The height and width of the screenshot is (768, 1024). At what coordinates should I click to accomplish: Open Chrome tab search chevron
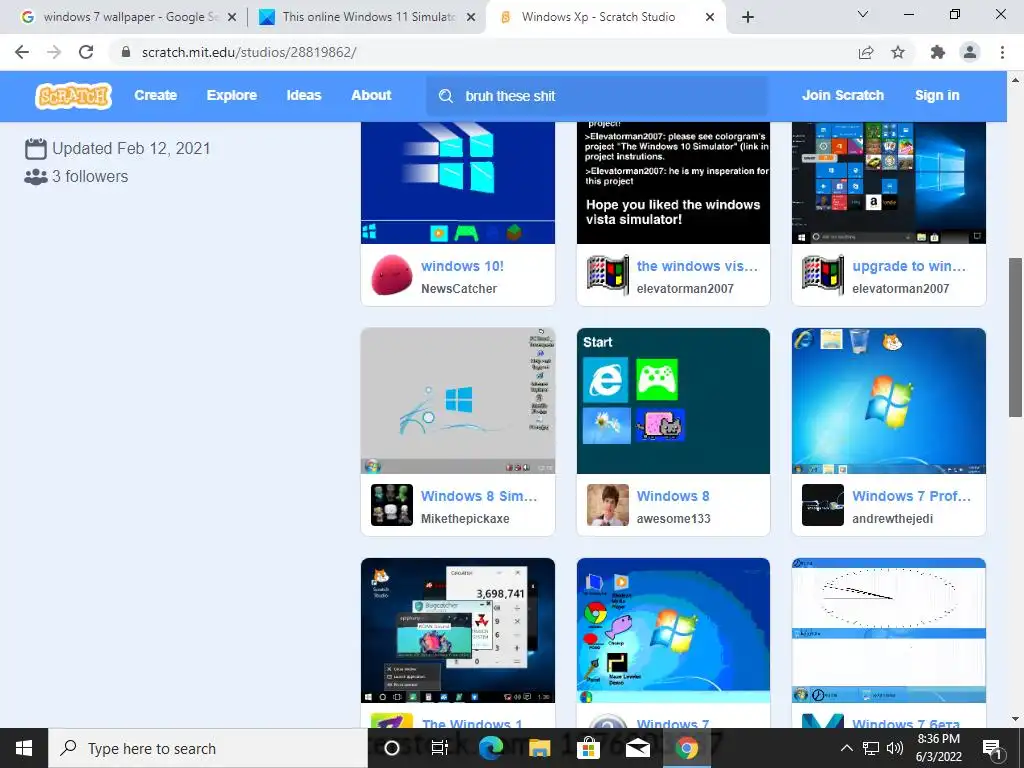click(863, 14)
